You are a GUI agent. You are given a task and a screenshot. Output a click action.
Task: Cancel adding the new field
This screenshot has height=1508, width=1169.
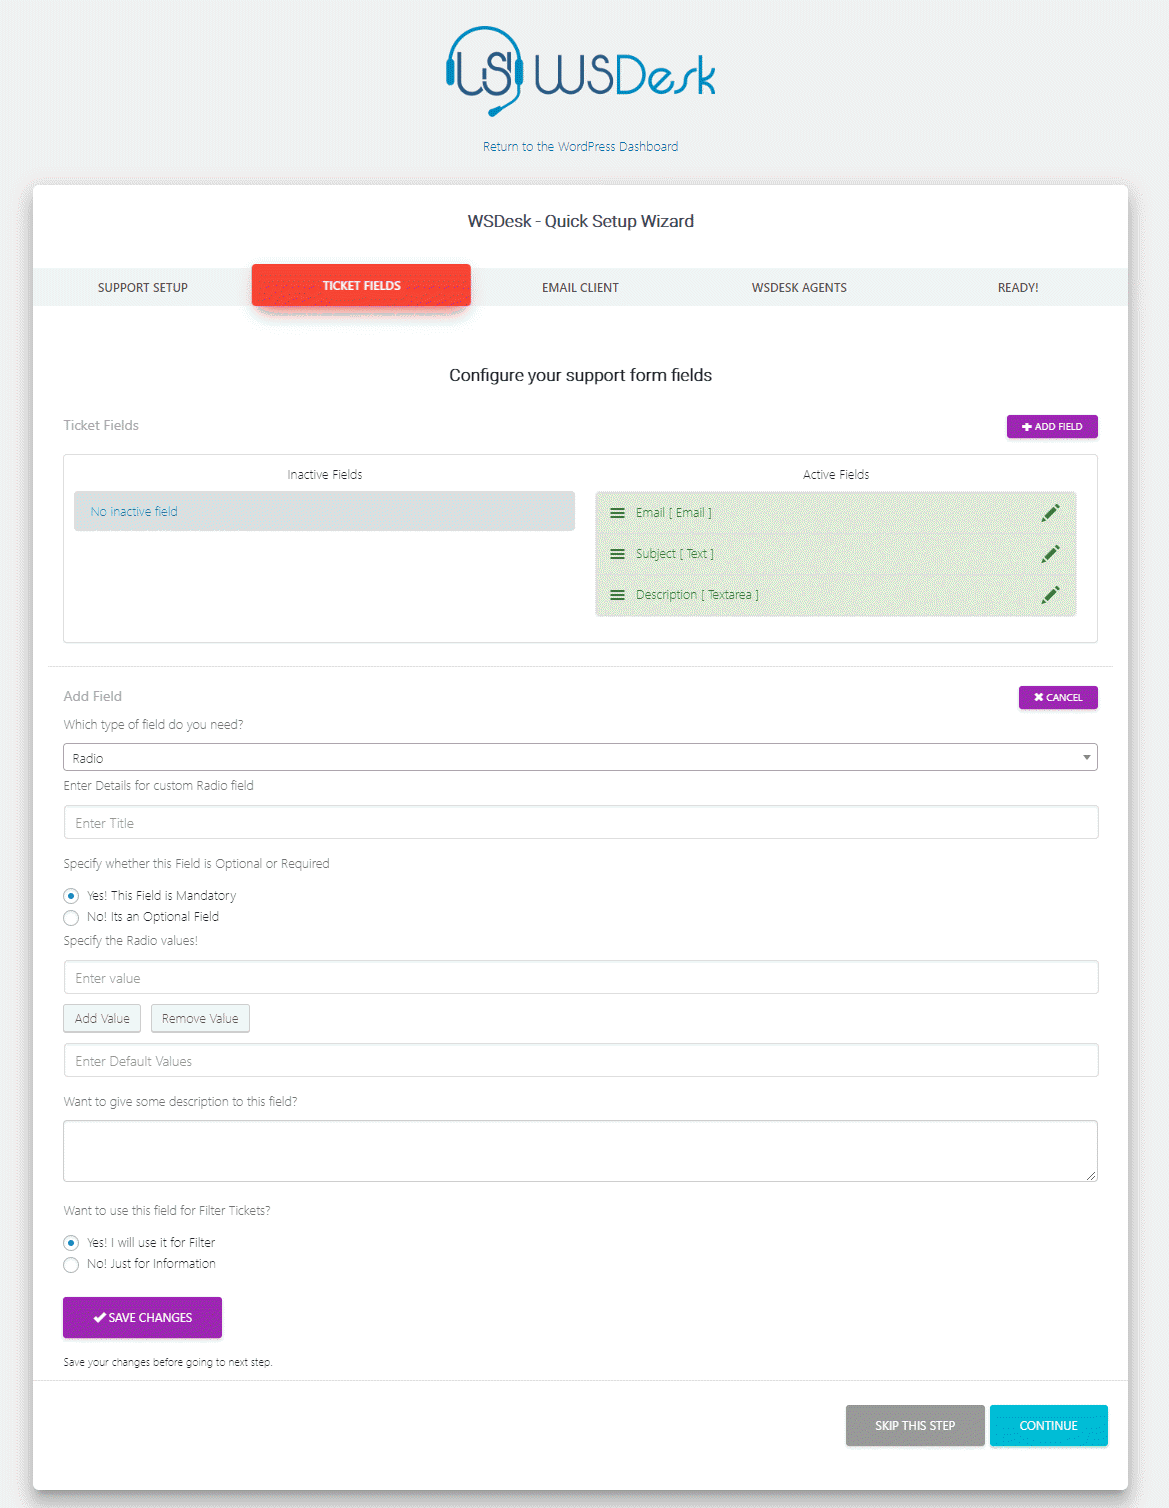(1058, 697)
